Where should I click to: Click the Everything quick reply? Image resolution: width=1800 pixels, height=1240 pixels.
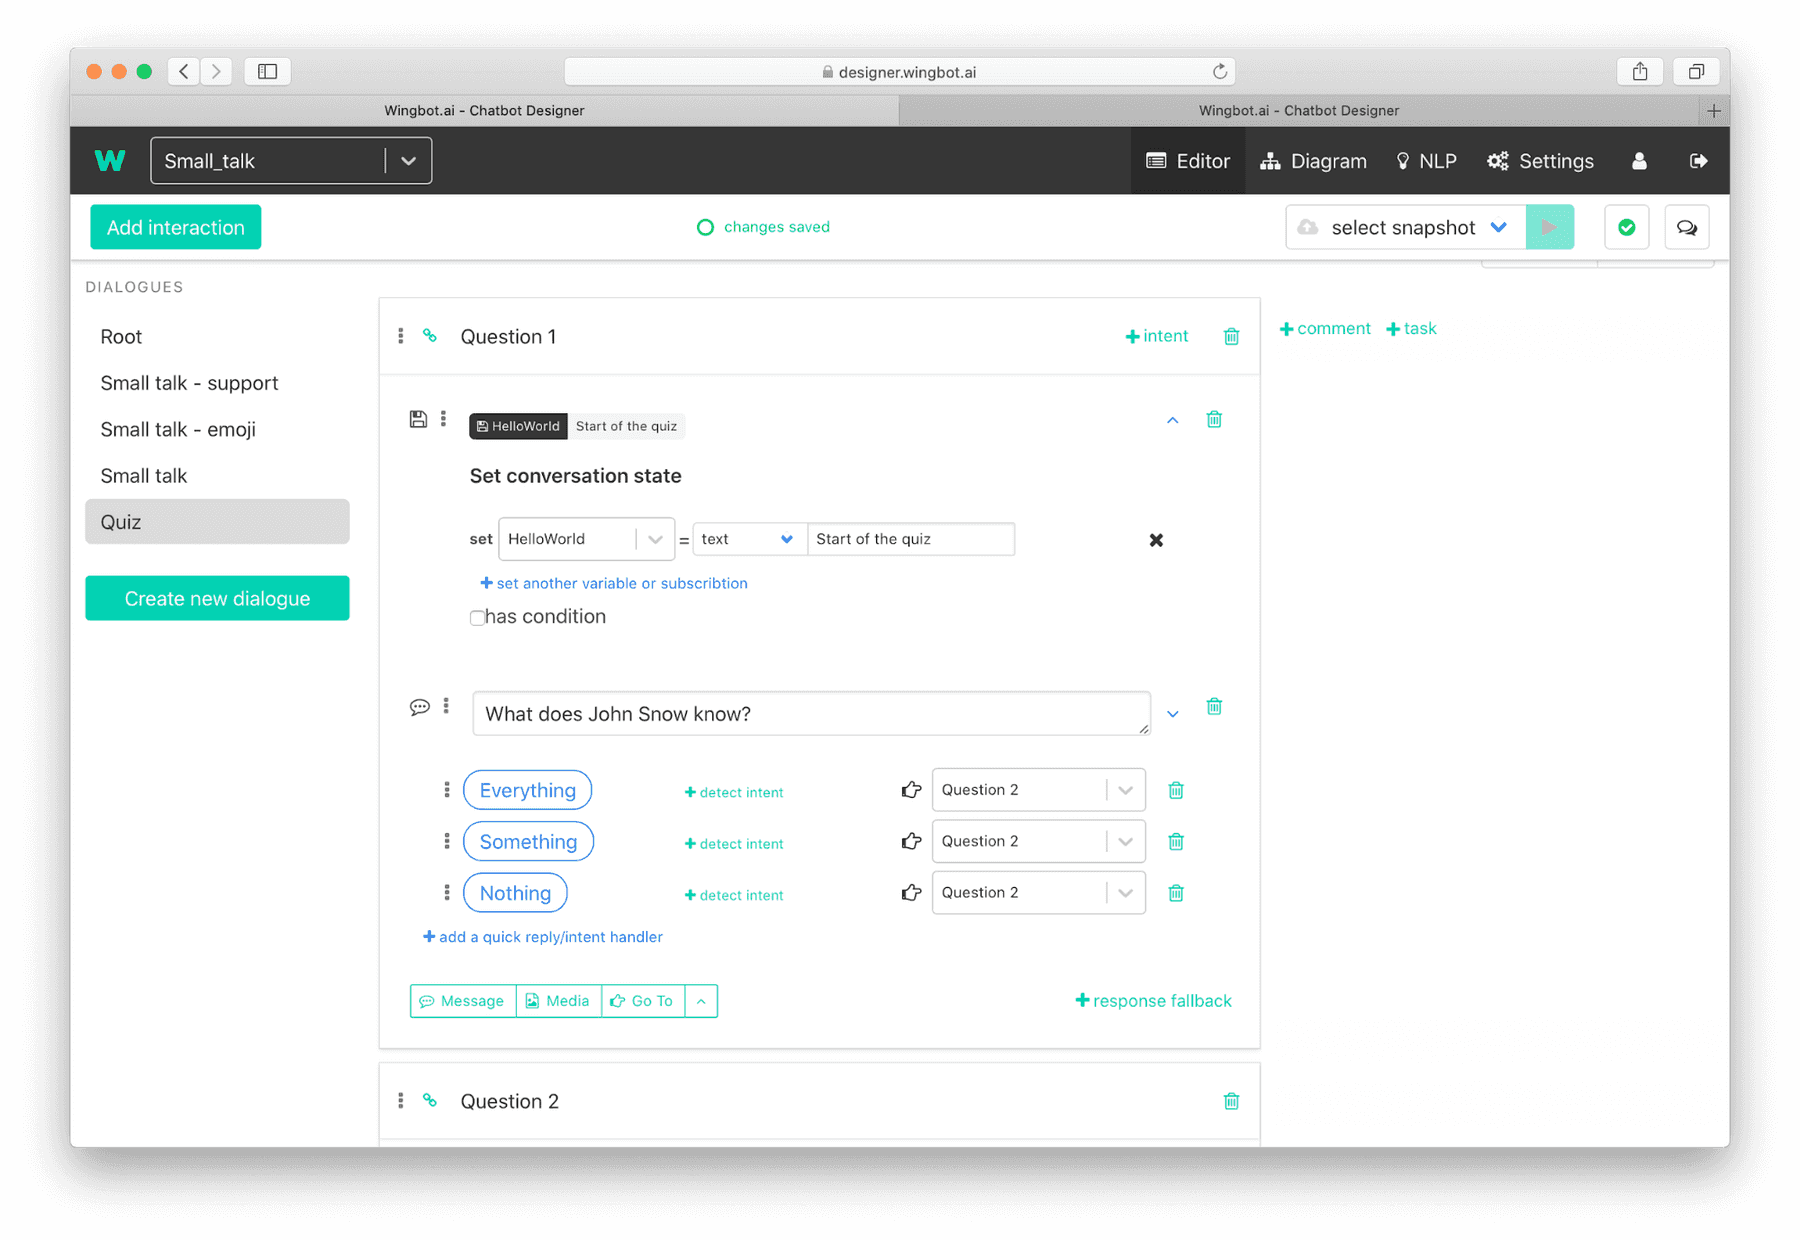tap(527, 790)
